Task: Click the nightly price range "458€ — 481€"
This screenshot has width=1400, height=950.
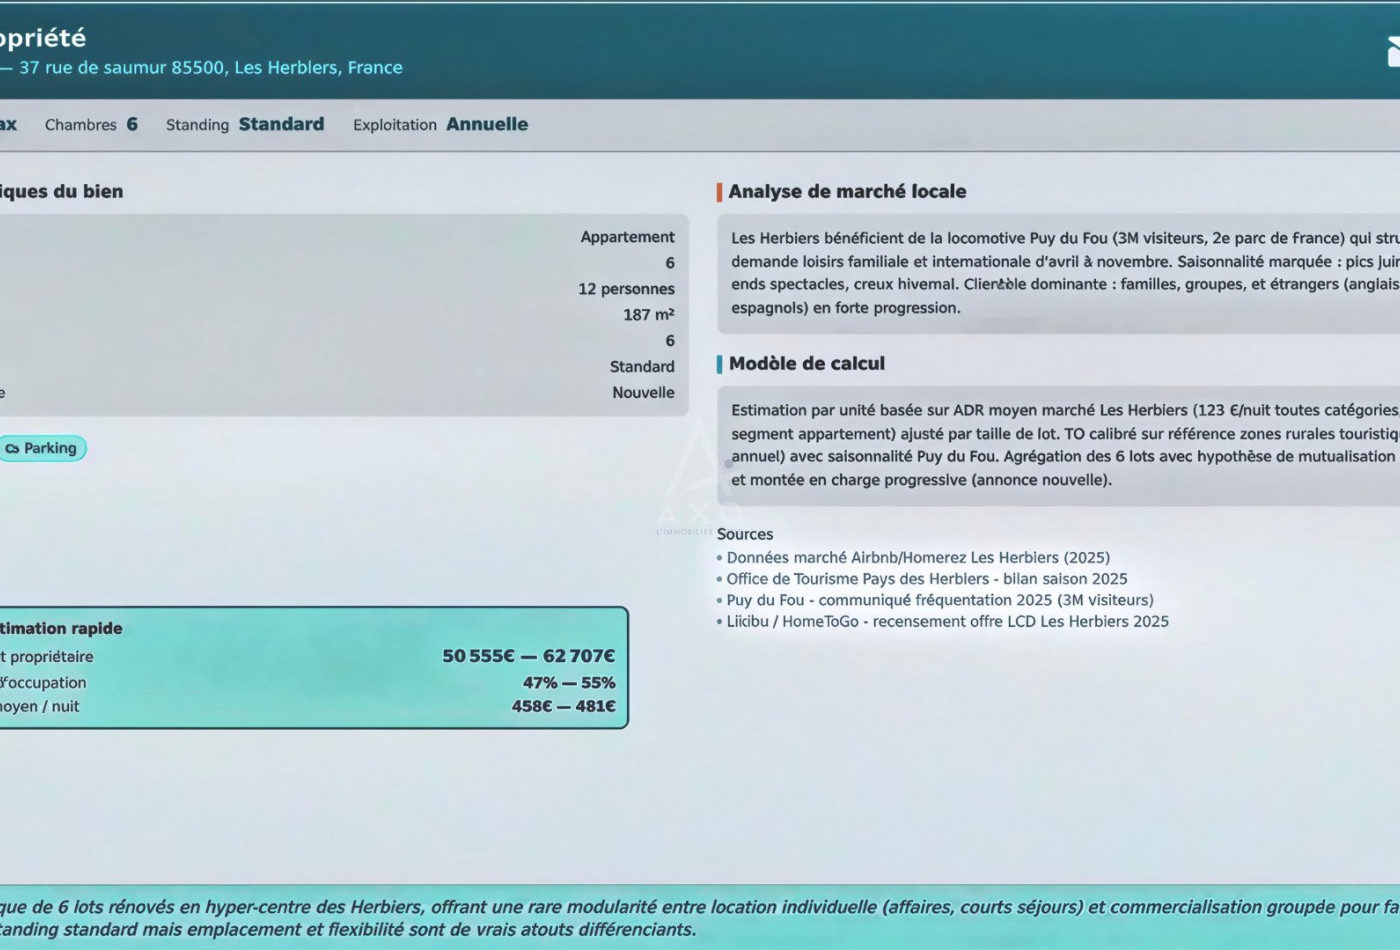Action: click(564, 706)
